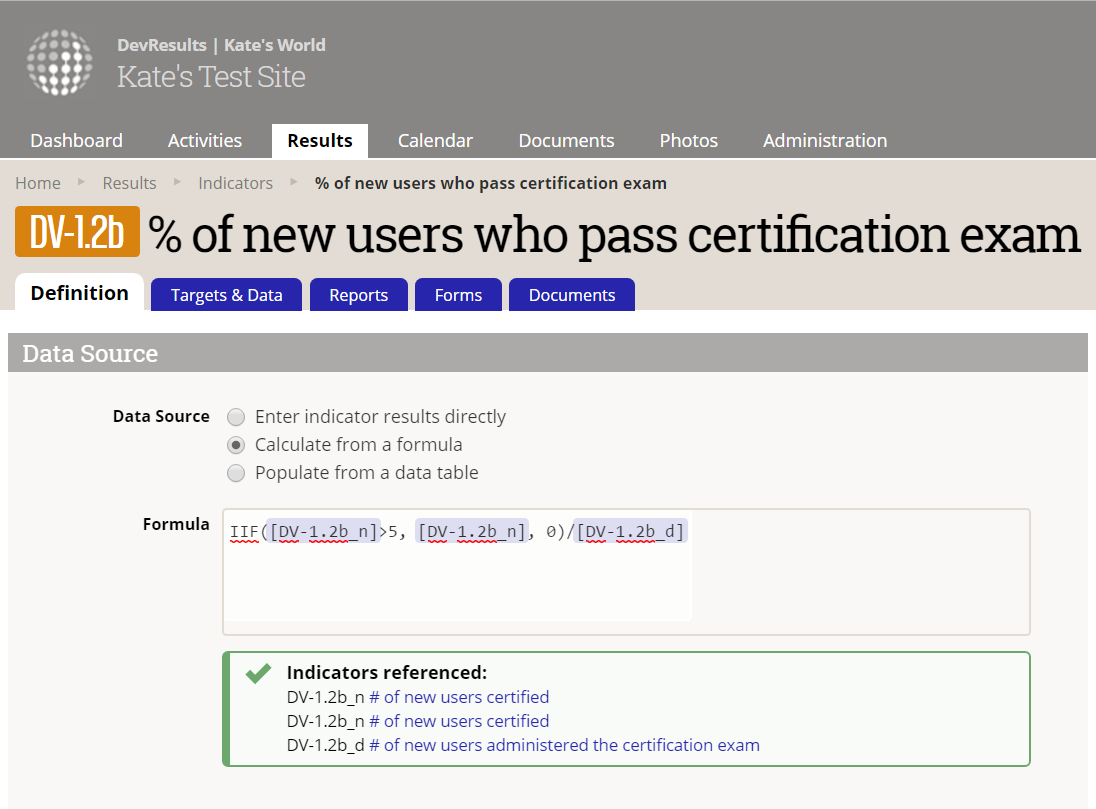Go to the Activities navigation tab
Screen dimensions: 1096x809
[x=205, y=141]
